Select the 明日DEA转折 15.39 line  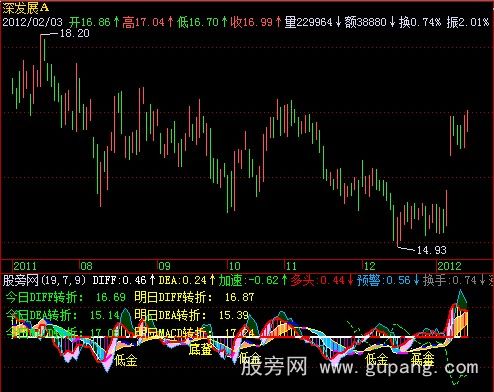pos(191,315)
